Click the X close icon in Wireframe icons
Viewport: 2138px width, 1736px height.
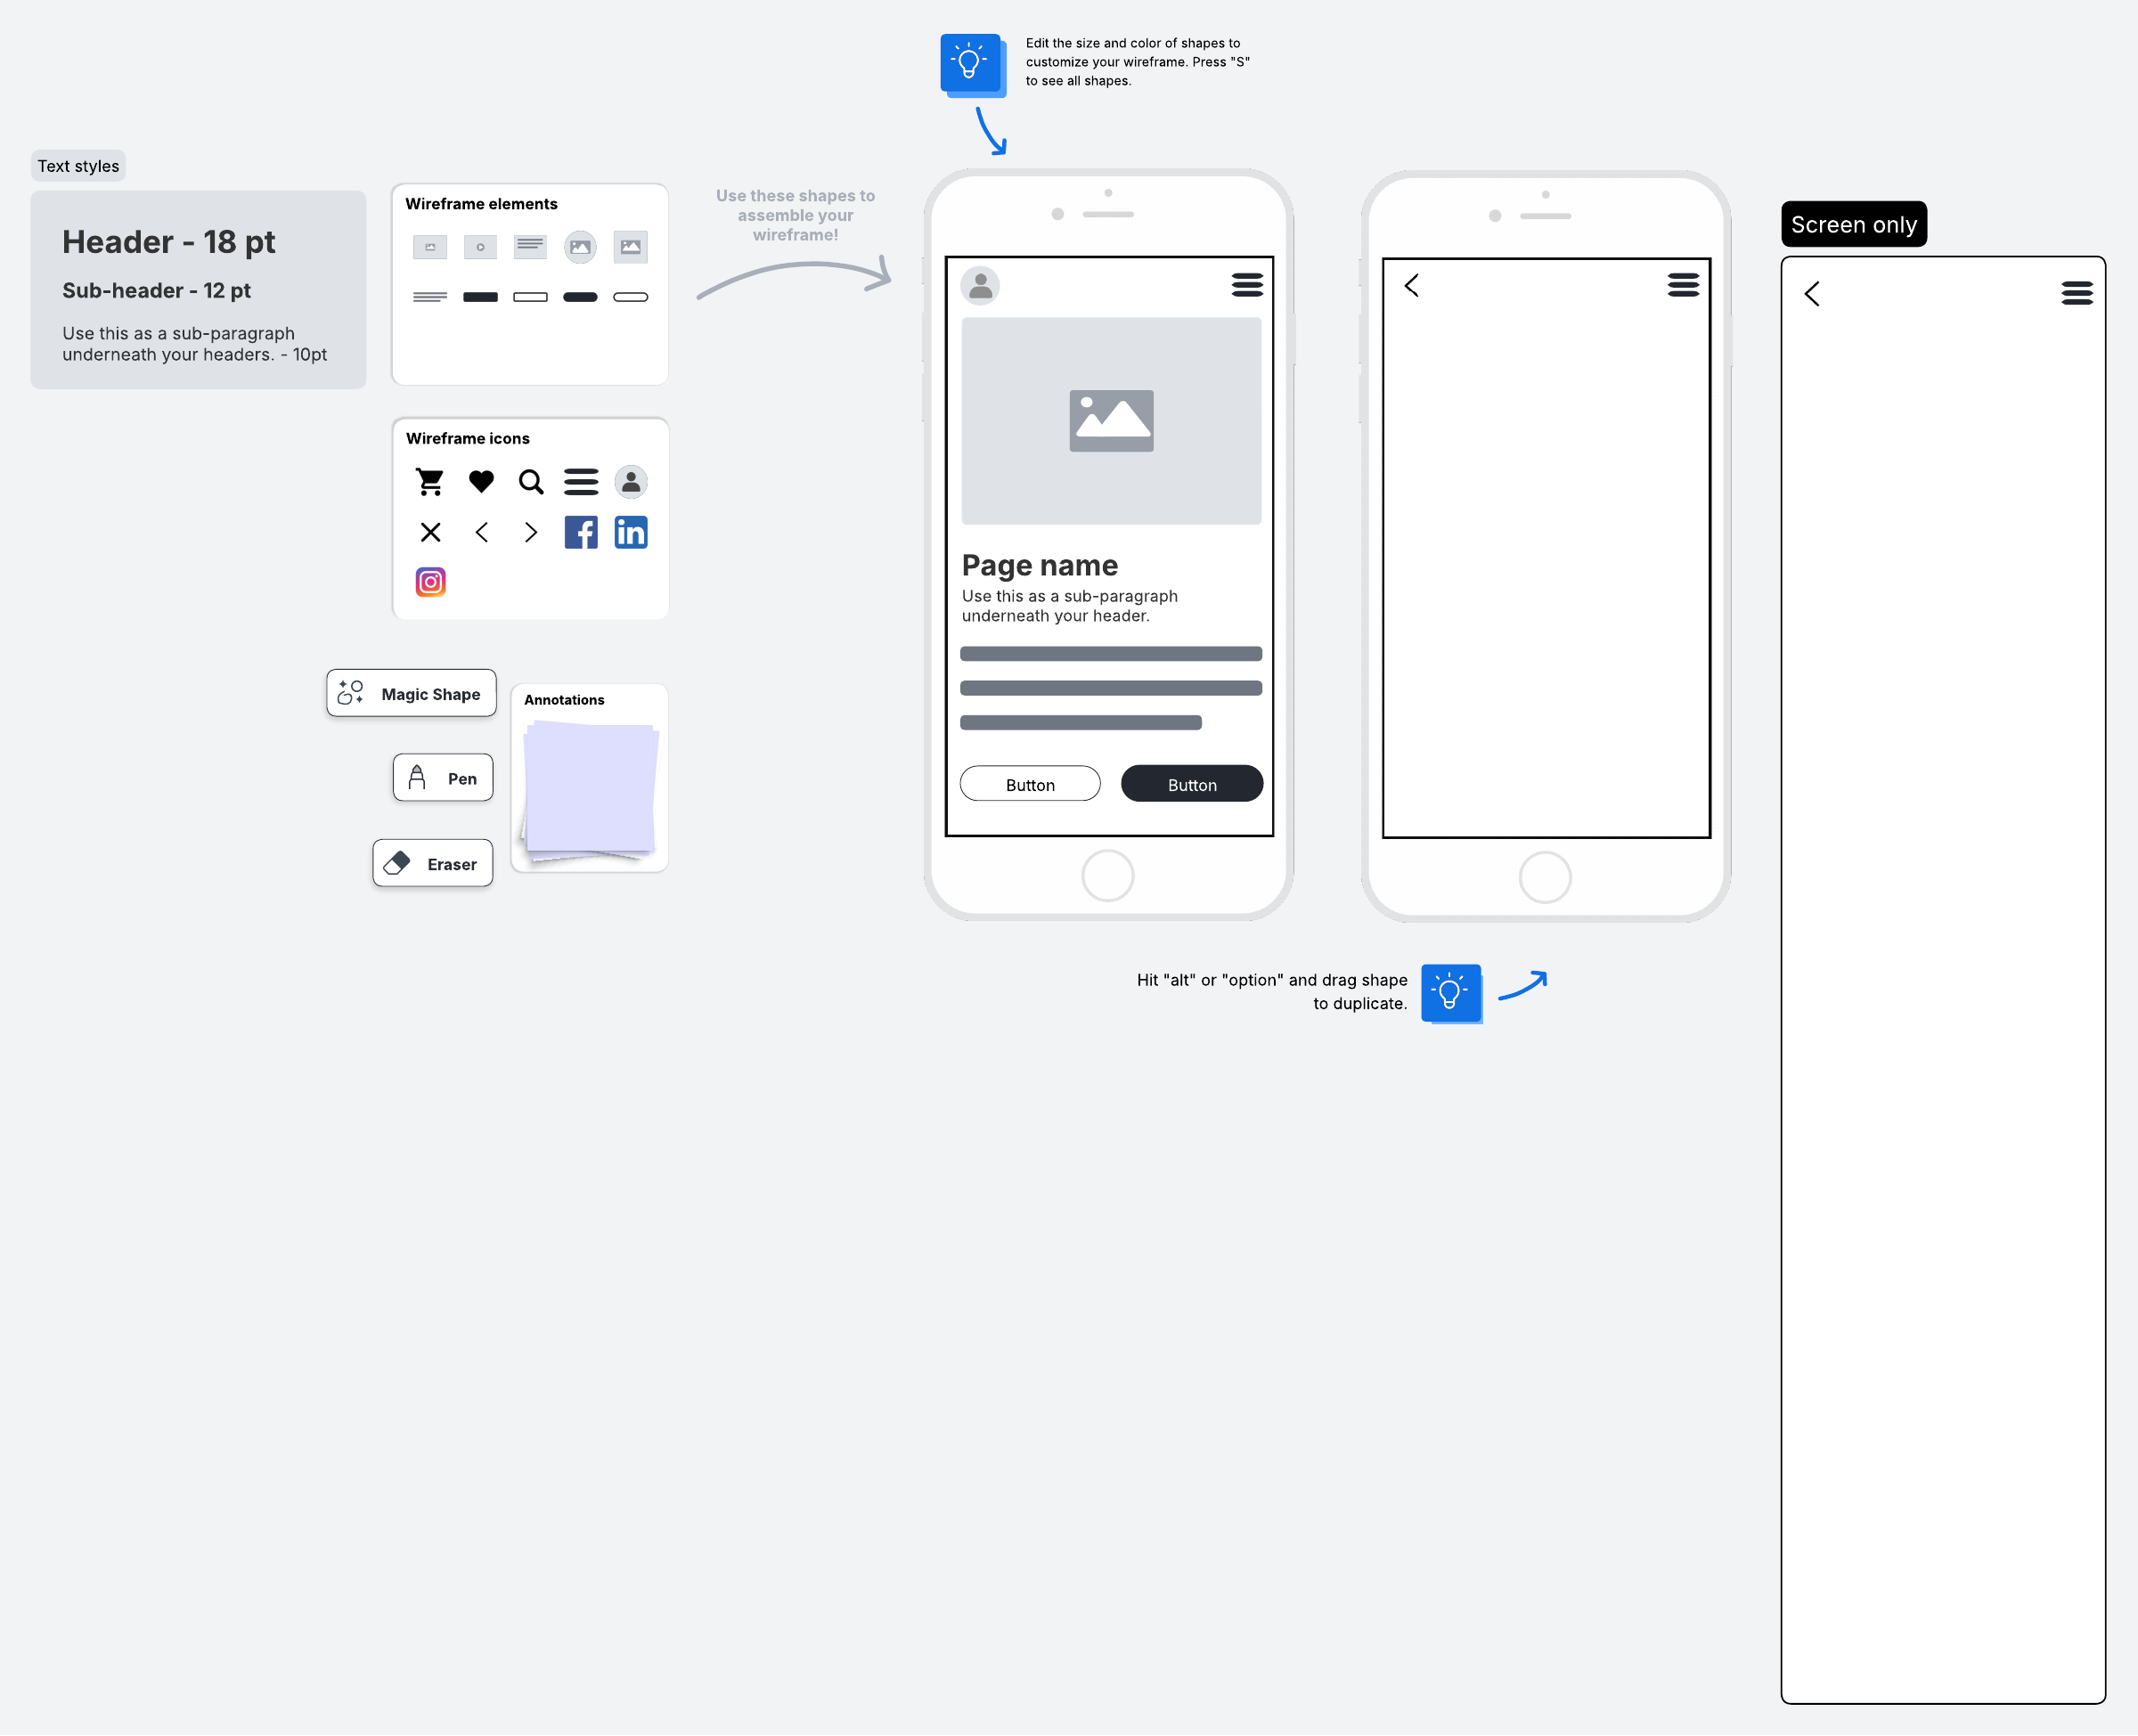(x=430, y=532)
